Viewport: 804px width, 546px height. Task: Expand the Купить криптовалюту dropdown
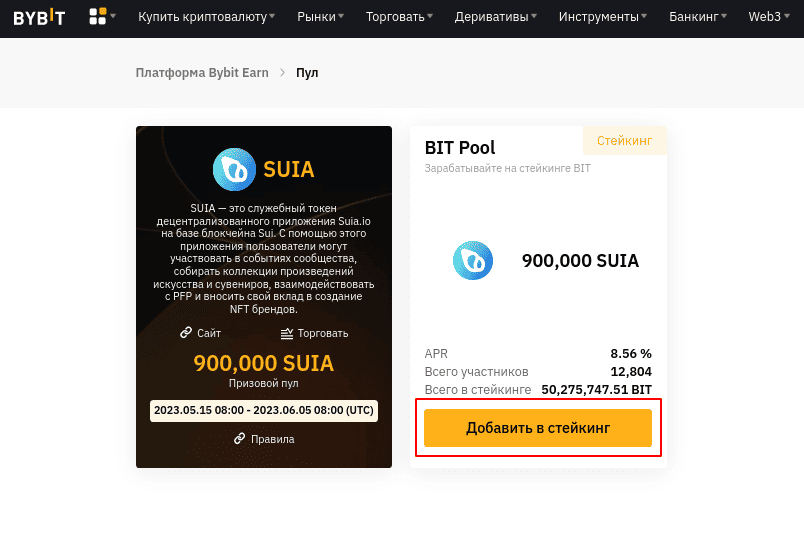pyautogui.click(x=206, y=17)
